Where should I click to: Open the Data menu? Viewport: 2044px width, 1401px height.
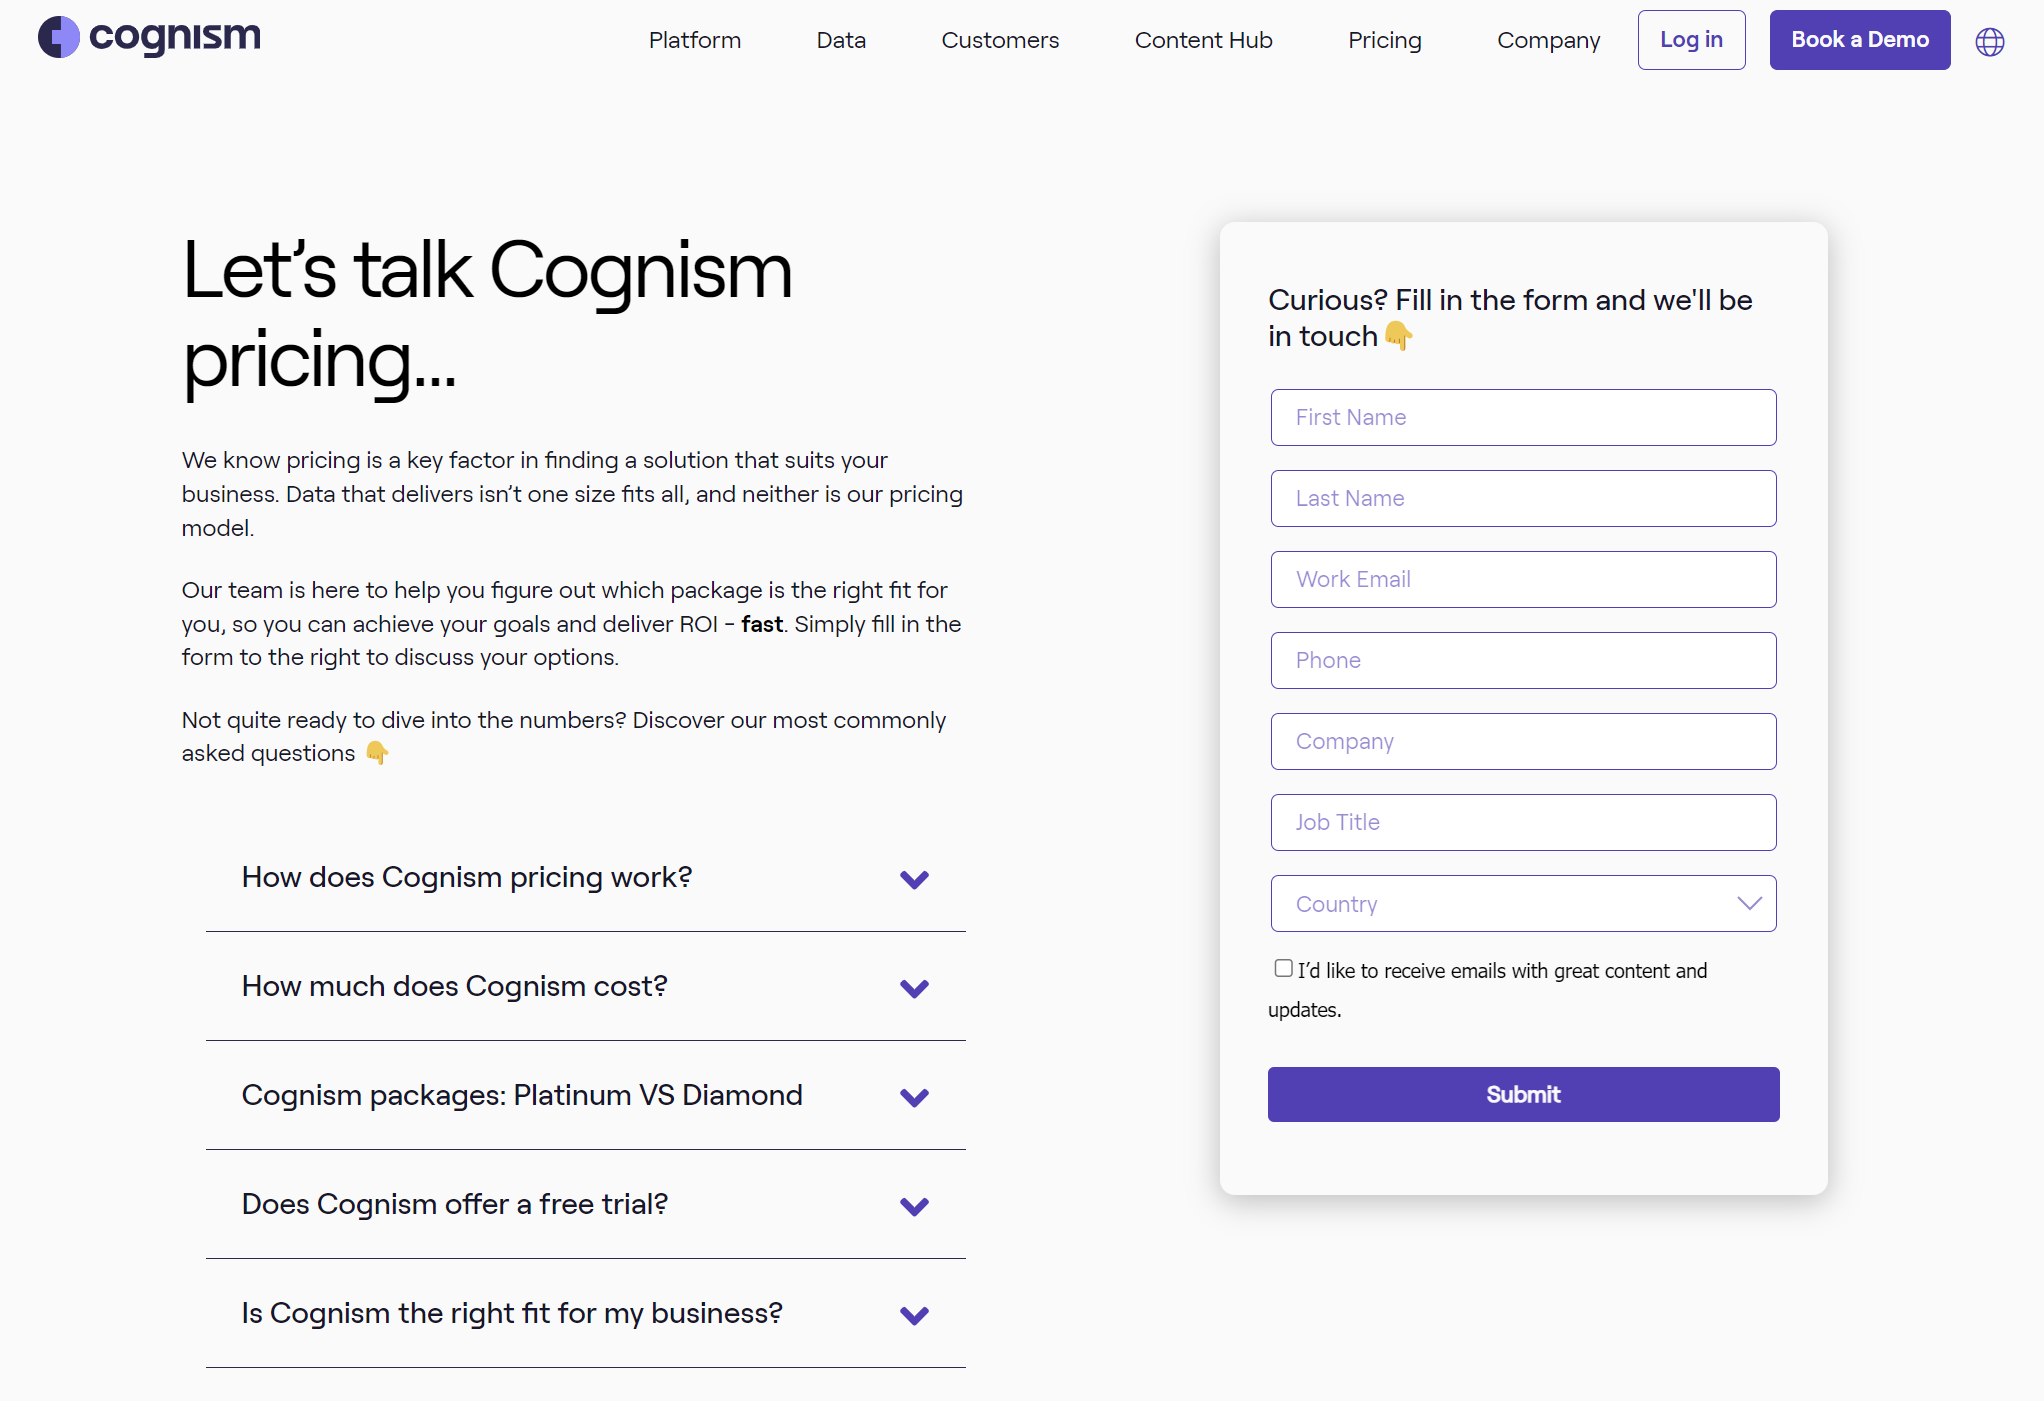[x=841, y=40]
